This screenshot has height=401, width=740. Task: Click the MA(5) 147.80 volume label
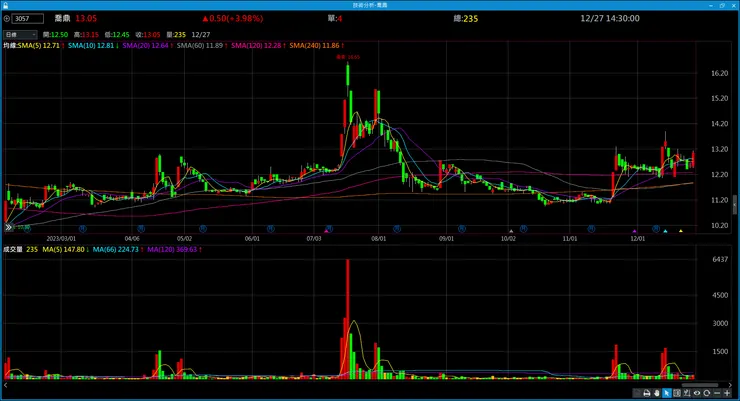tap(64, 250)
